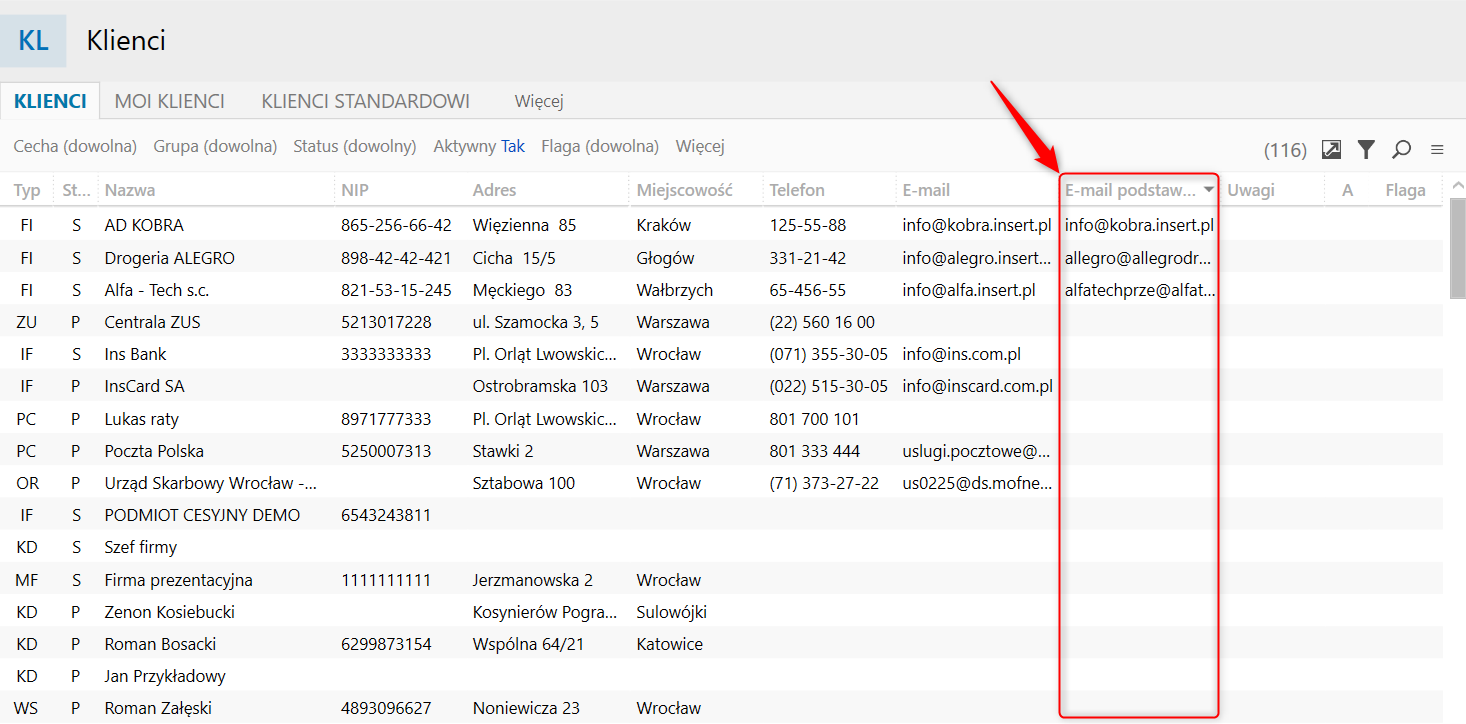Grab the vertical scrollbar thumb
This screenshot has height=724, width=1466.
(x=1458, y=248)
